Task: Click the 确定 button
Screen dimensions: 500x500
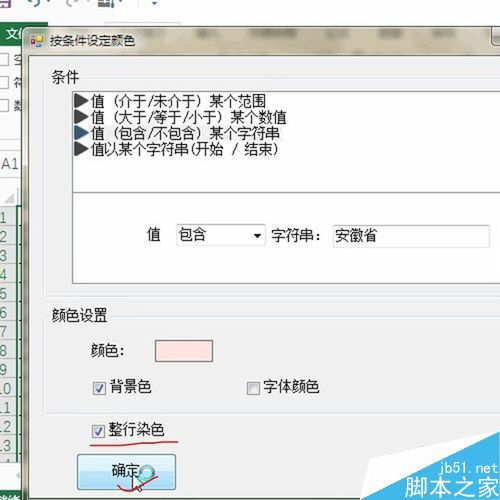Action: coord(126,472)
